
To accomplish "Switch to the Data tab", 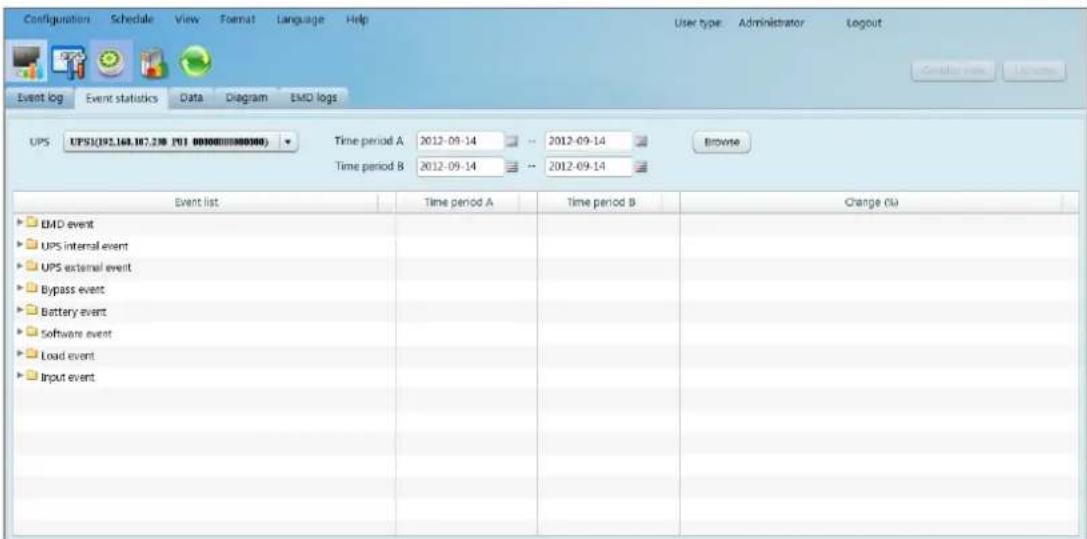I will 191,98.
